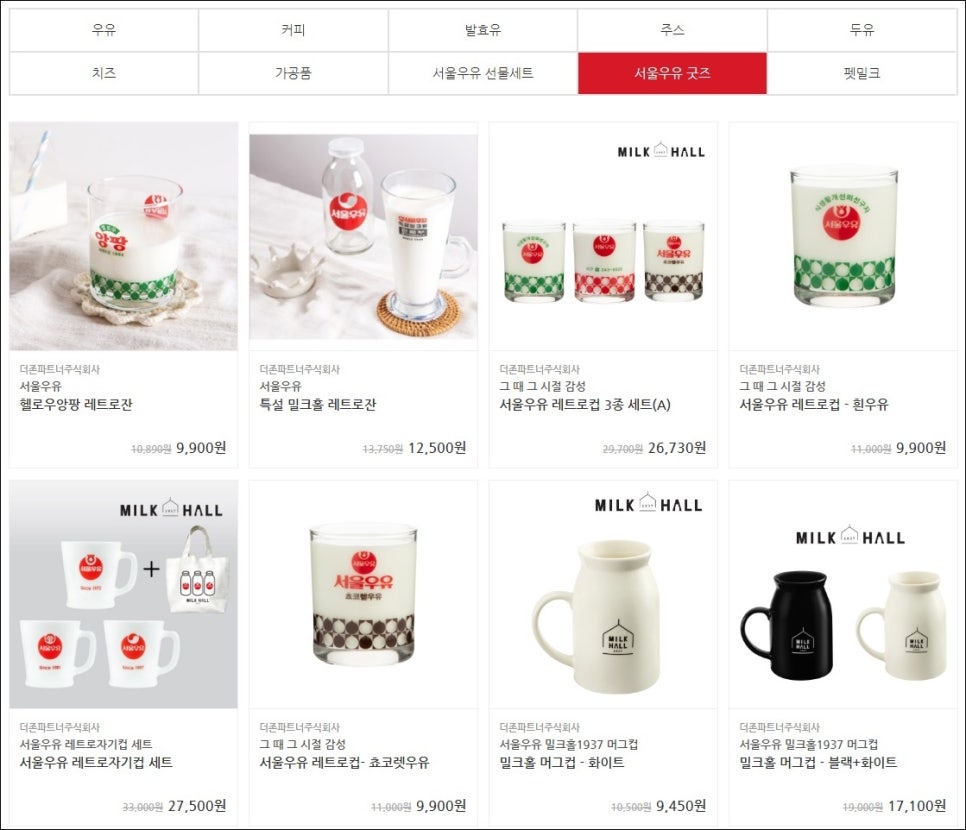Select the 치즈 category tab

(x=104, y=73)
